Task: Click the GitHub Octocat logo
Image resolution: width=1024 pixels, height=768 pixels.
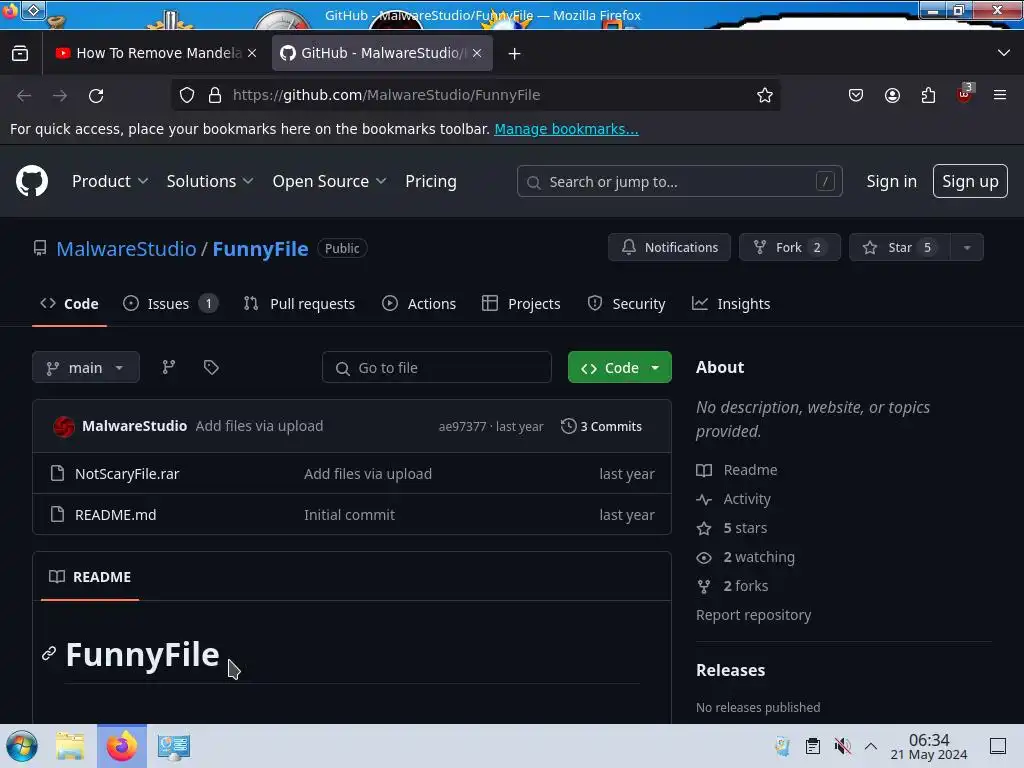Action: click(x=32, y=181)
